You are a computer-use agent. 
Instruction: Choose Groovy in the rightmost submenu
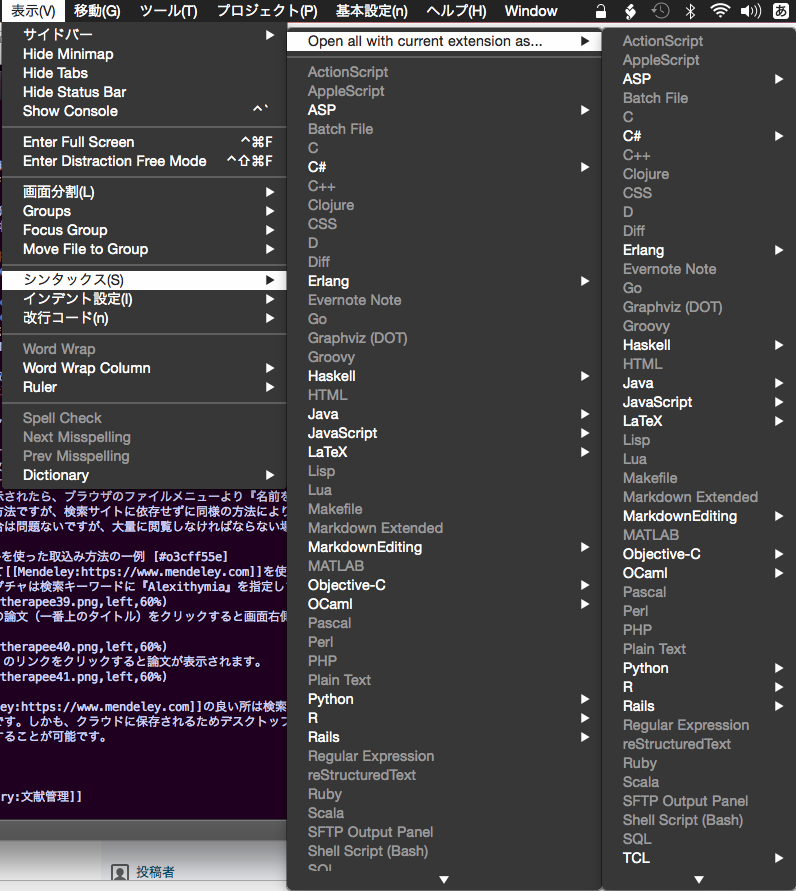[699, 326]
